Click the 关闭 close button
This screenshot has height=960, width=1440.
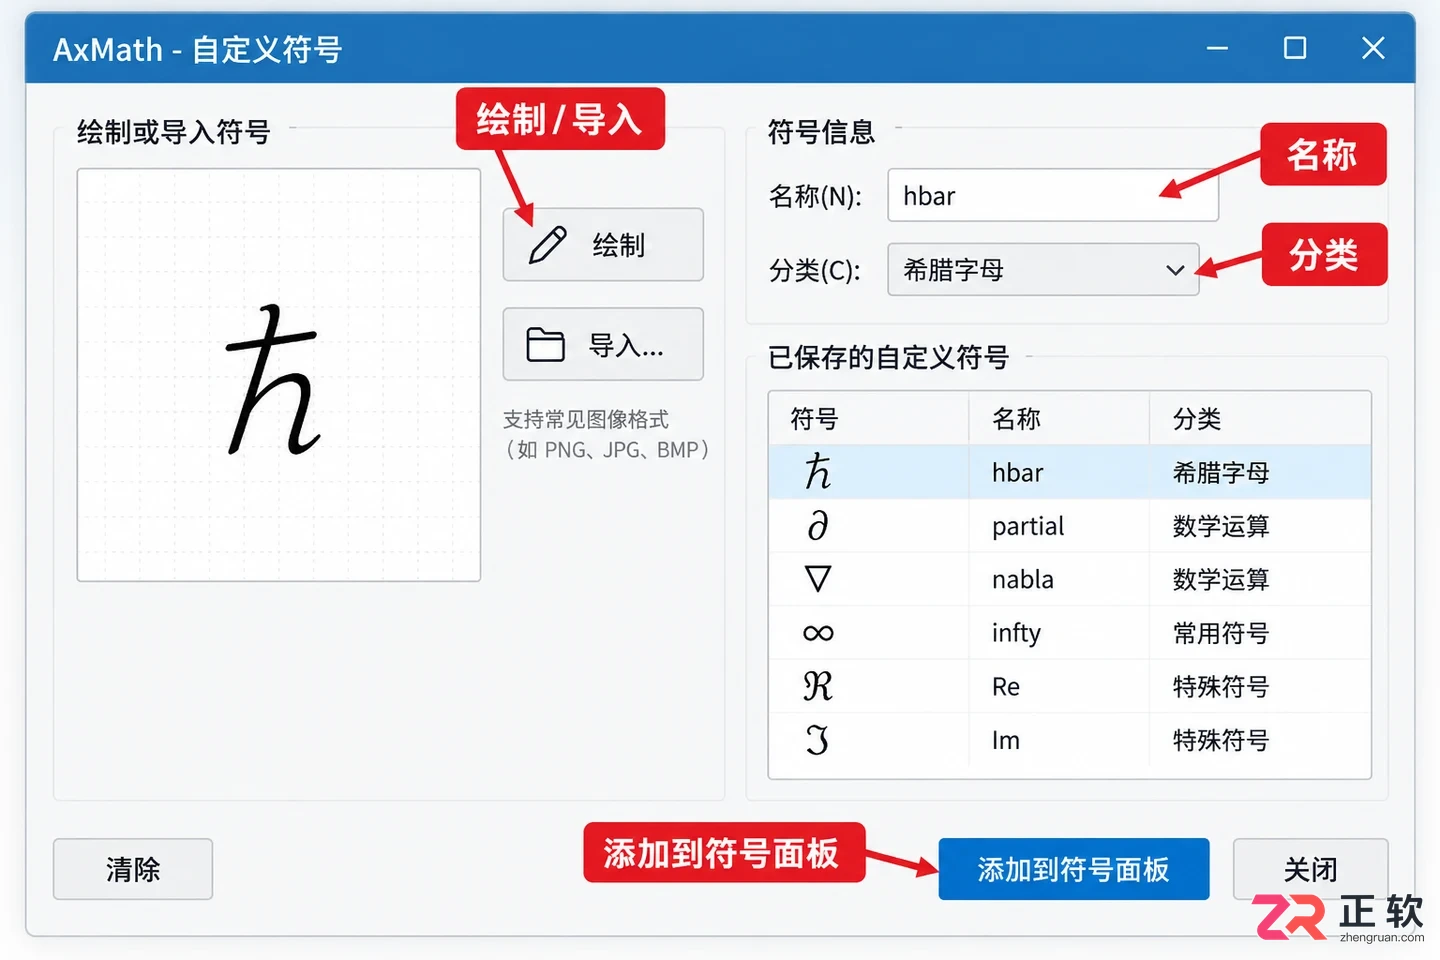pyautogui.click(x=1310, y=869)
